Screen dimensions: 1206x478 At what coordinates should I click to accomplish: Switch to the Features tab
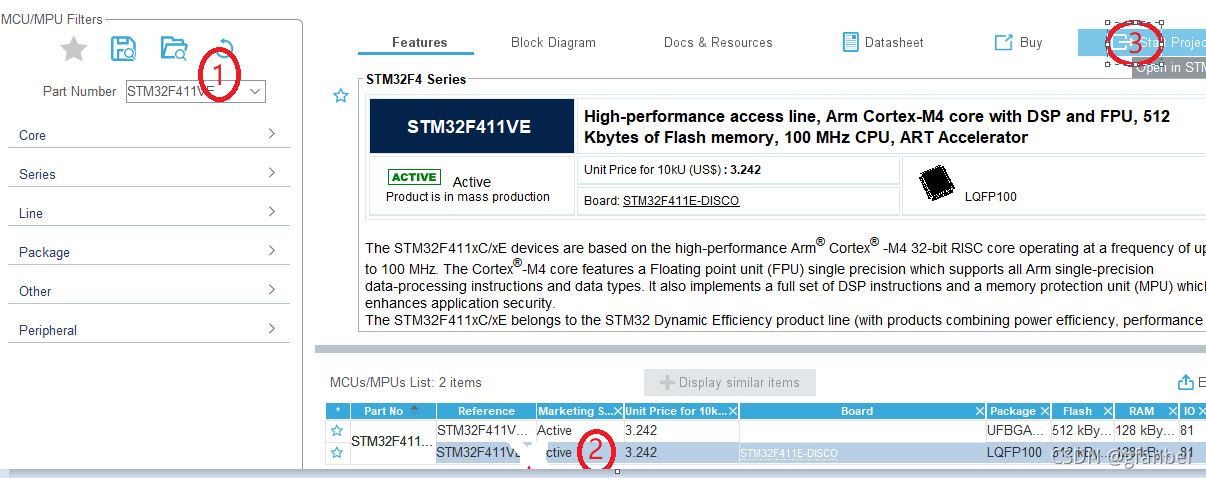[419, 42]
